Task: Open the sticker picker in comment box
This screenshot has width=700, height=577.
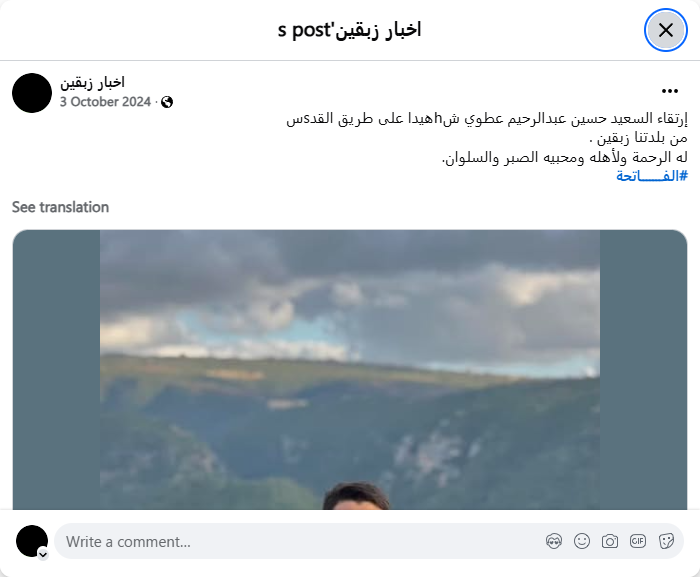Action: tap(666, 541)
